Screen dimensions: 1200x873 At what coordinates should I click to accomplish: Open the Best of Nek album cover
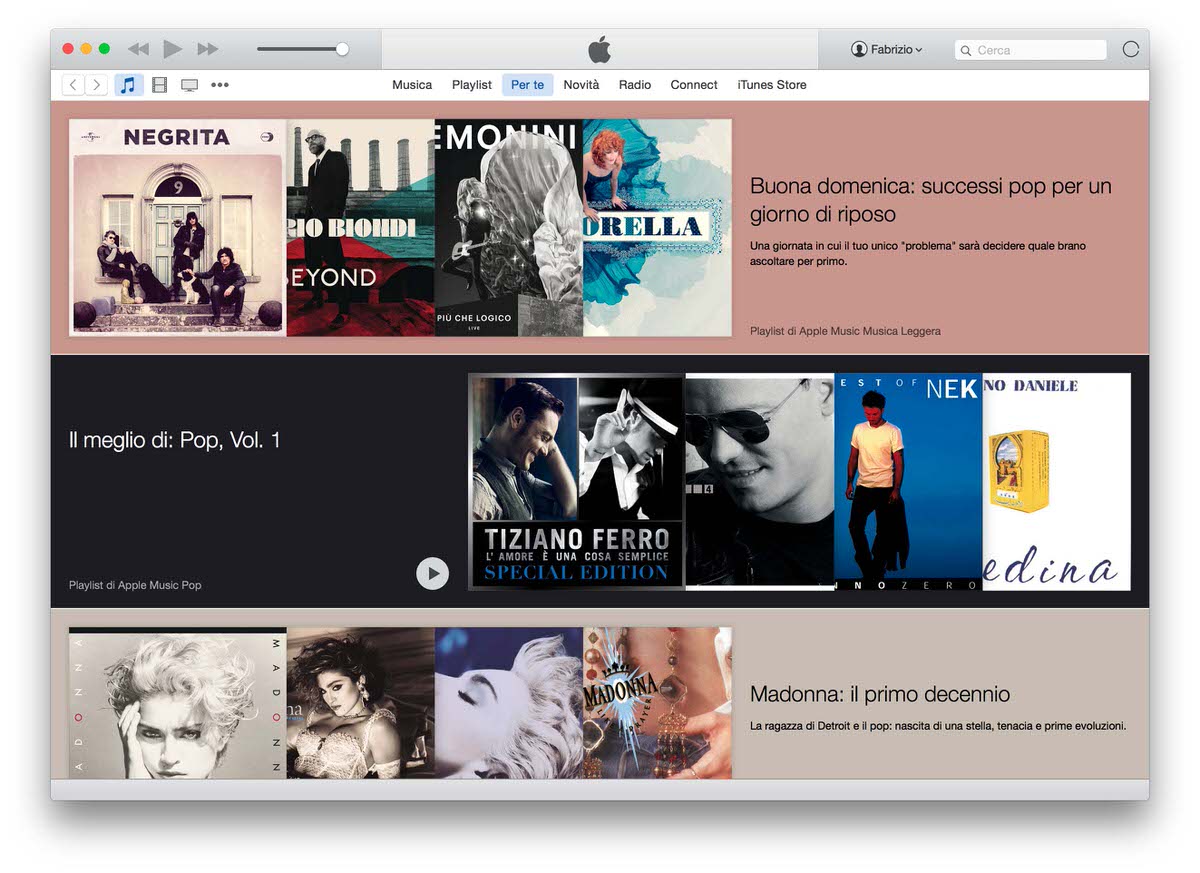click(x=908, y=482)
